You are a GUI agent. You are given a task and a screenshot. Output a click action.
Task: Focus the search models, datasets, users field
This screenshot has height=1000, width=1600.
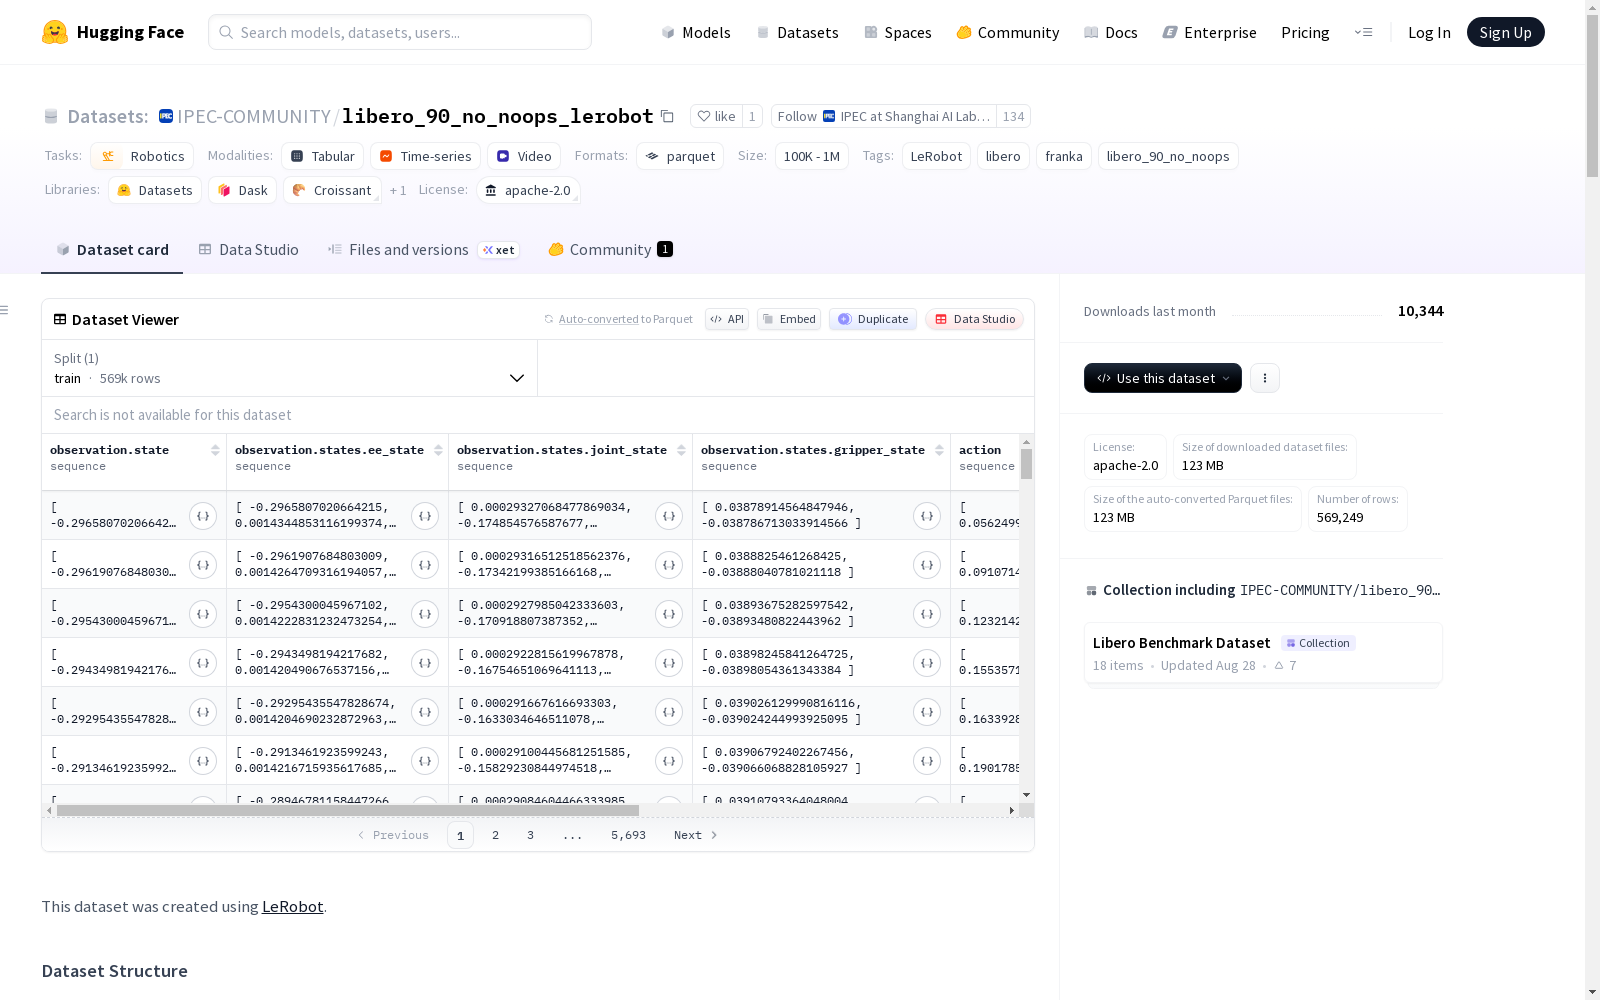pyautogui.click(x=400, y=32)
